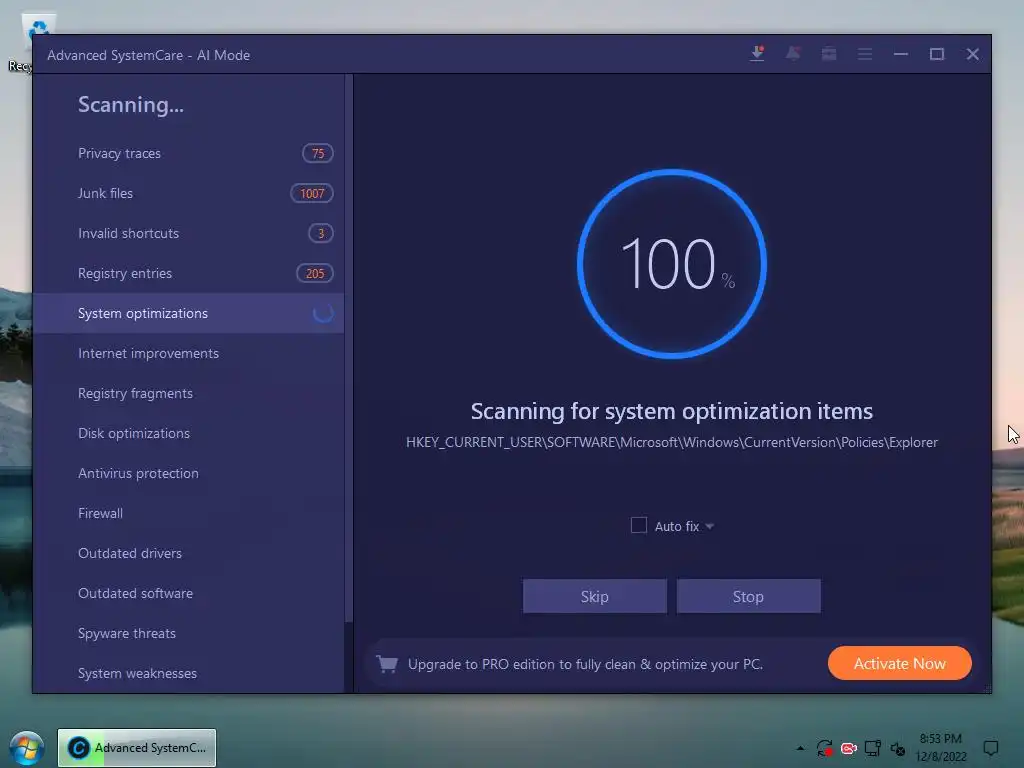This screenshot has height=768, width=1024.
Task: Select Registry fragments item
Action: (188, 393)
